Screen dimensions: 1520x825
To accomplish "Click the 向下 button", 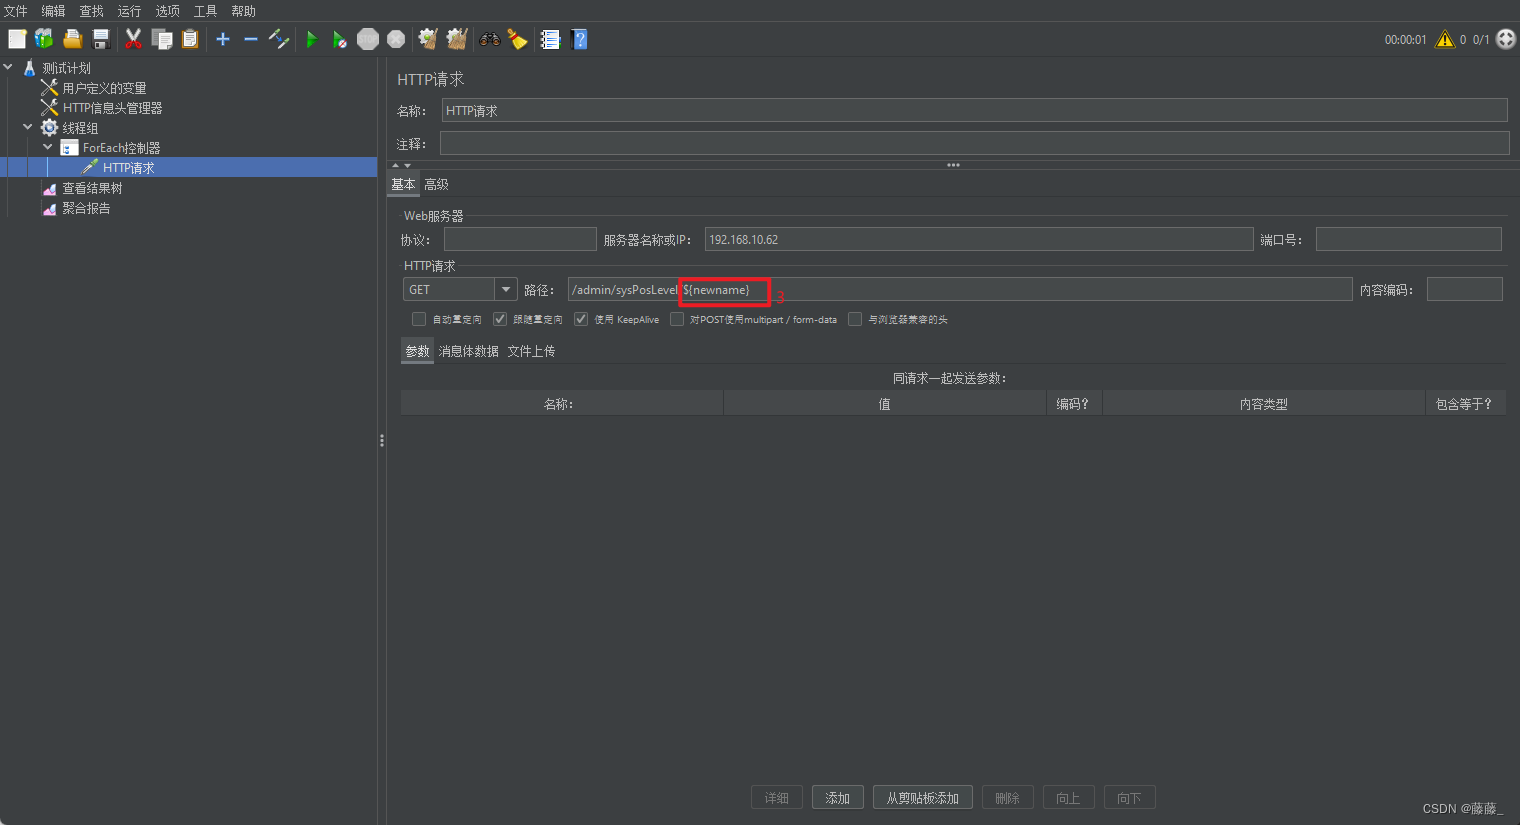I will (x=1130, y=798).
